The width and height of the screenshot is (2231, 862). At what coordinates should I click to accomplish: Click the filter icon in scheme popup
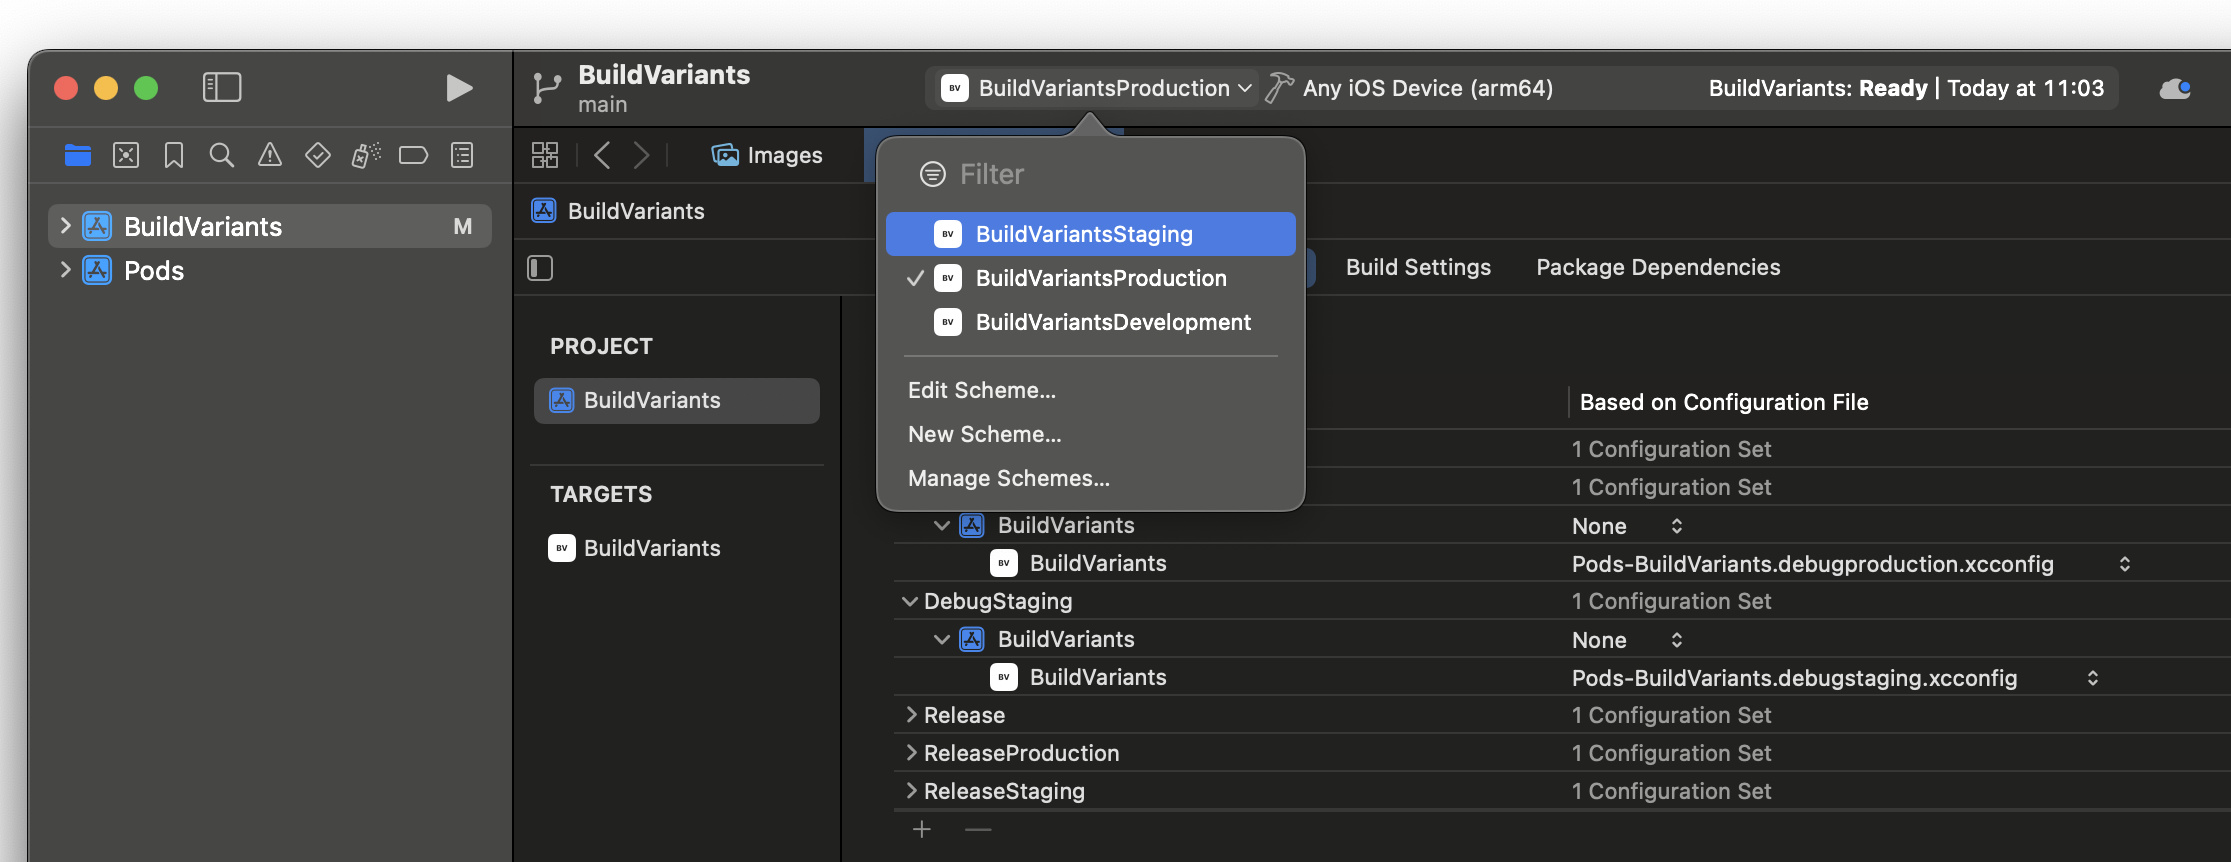click(x=933, y=174)
